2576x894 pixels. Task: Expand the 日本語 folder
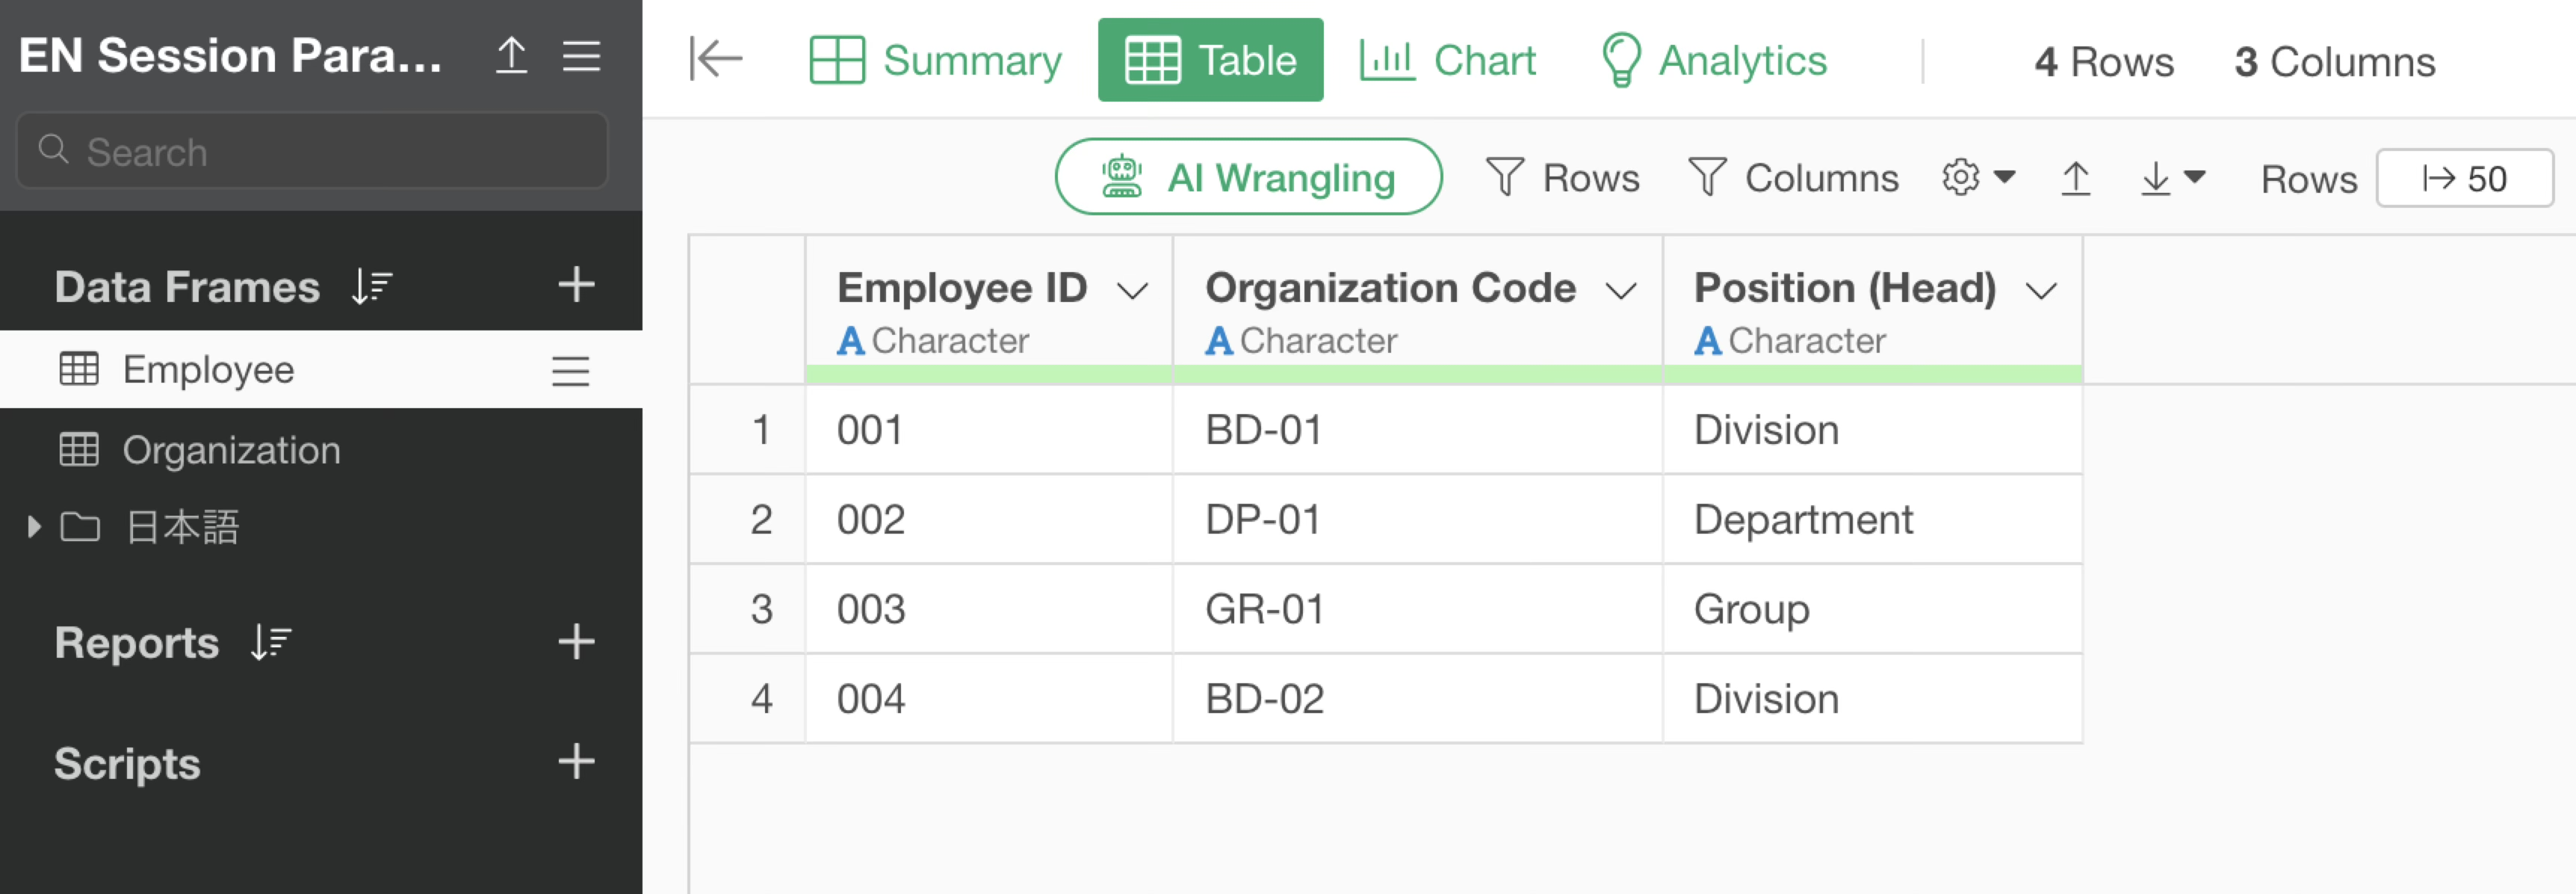point(35,526)
